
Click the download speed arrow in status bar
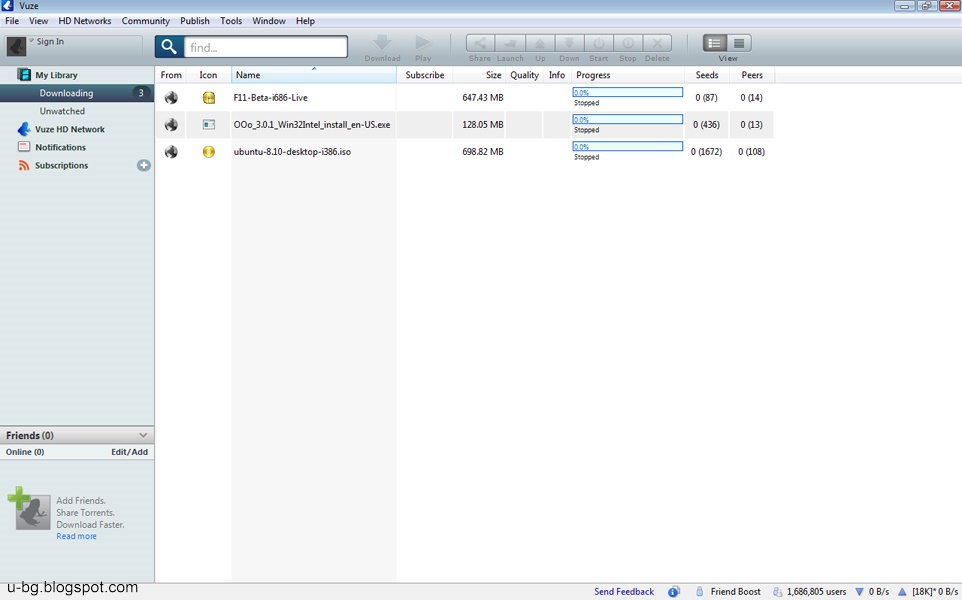point(860,591)
